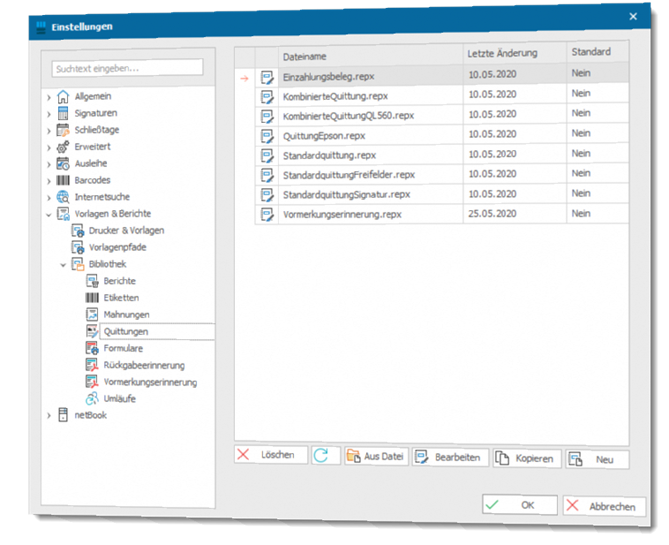The width and height of the screenshot is (669, 545).
Task: Click the Aus Datei button
Action: tap(376, 456)
